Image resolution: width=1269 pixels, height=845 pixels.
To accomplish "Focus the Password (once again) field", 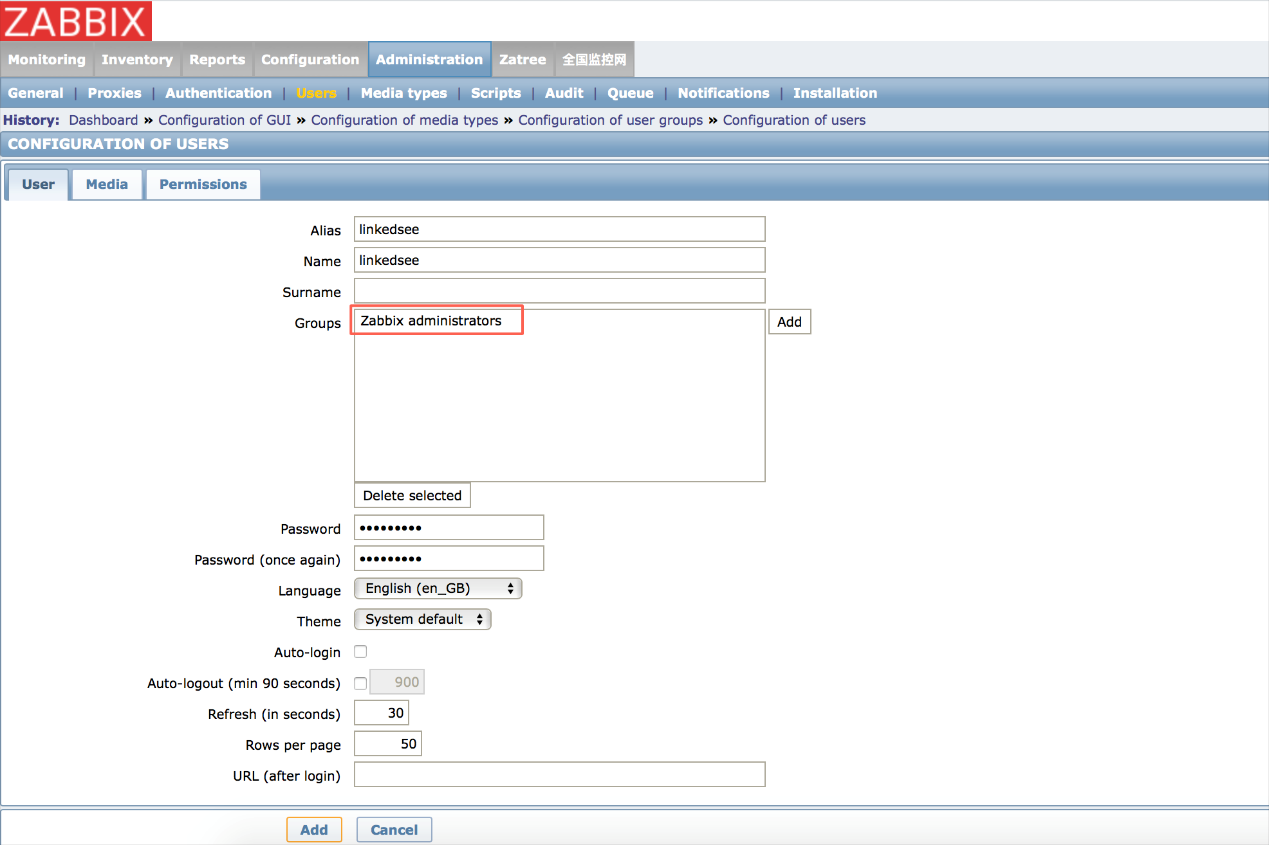I will [x=449, y=559].
